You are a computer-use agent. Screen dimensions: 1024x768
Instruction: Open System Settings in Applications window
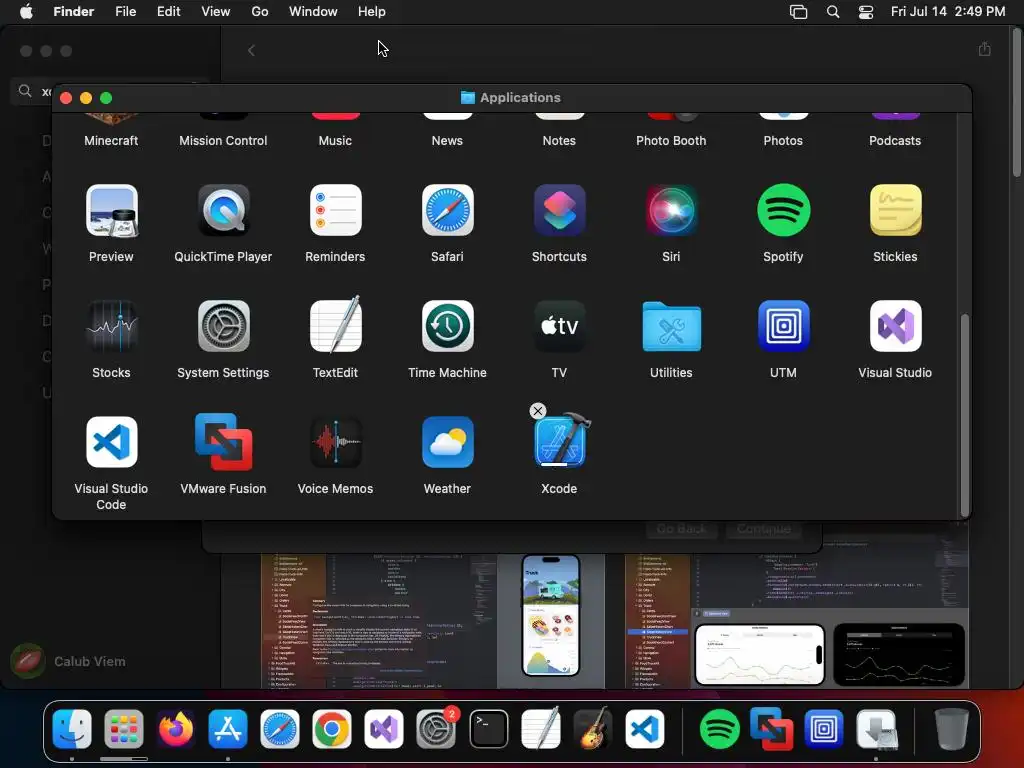(223, 326)
